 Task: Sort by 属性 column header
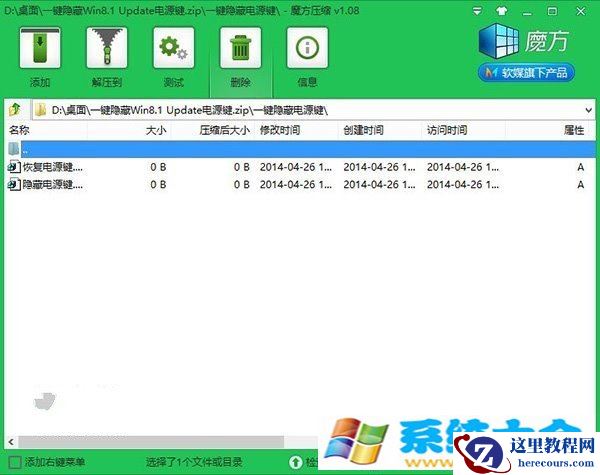click(574, 131)
